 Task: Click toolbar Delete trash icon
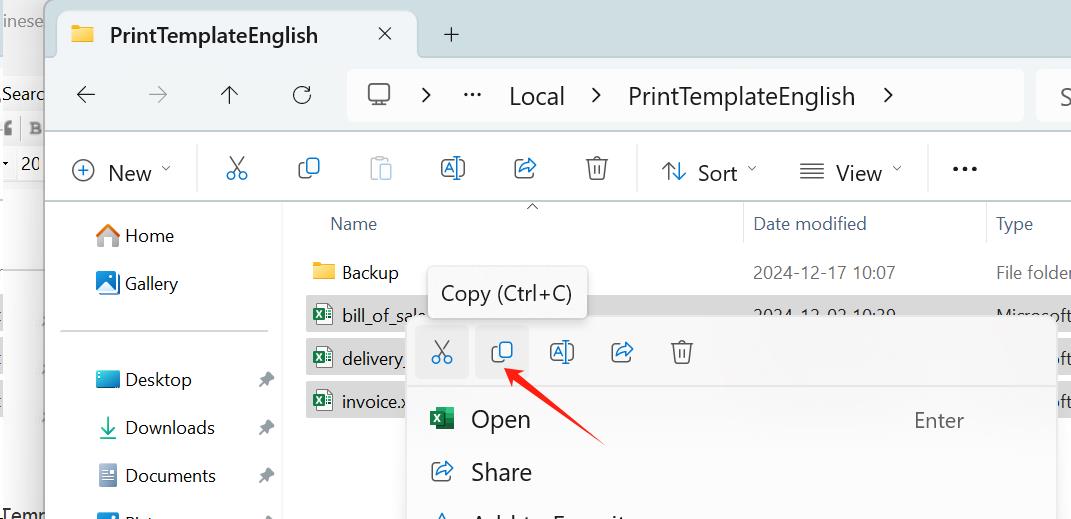[x=597, y=169]
